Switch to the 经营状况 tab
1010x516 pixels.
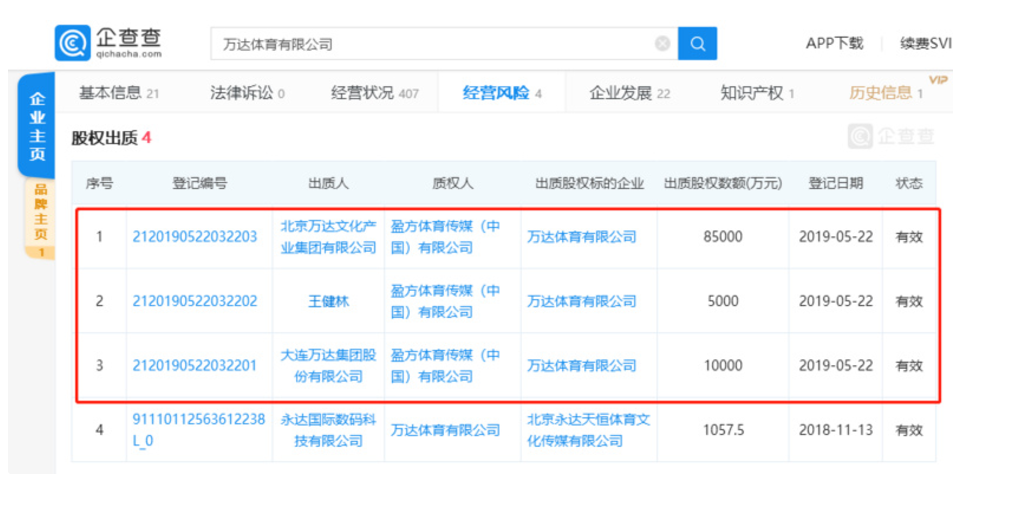point(375,93)
